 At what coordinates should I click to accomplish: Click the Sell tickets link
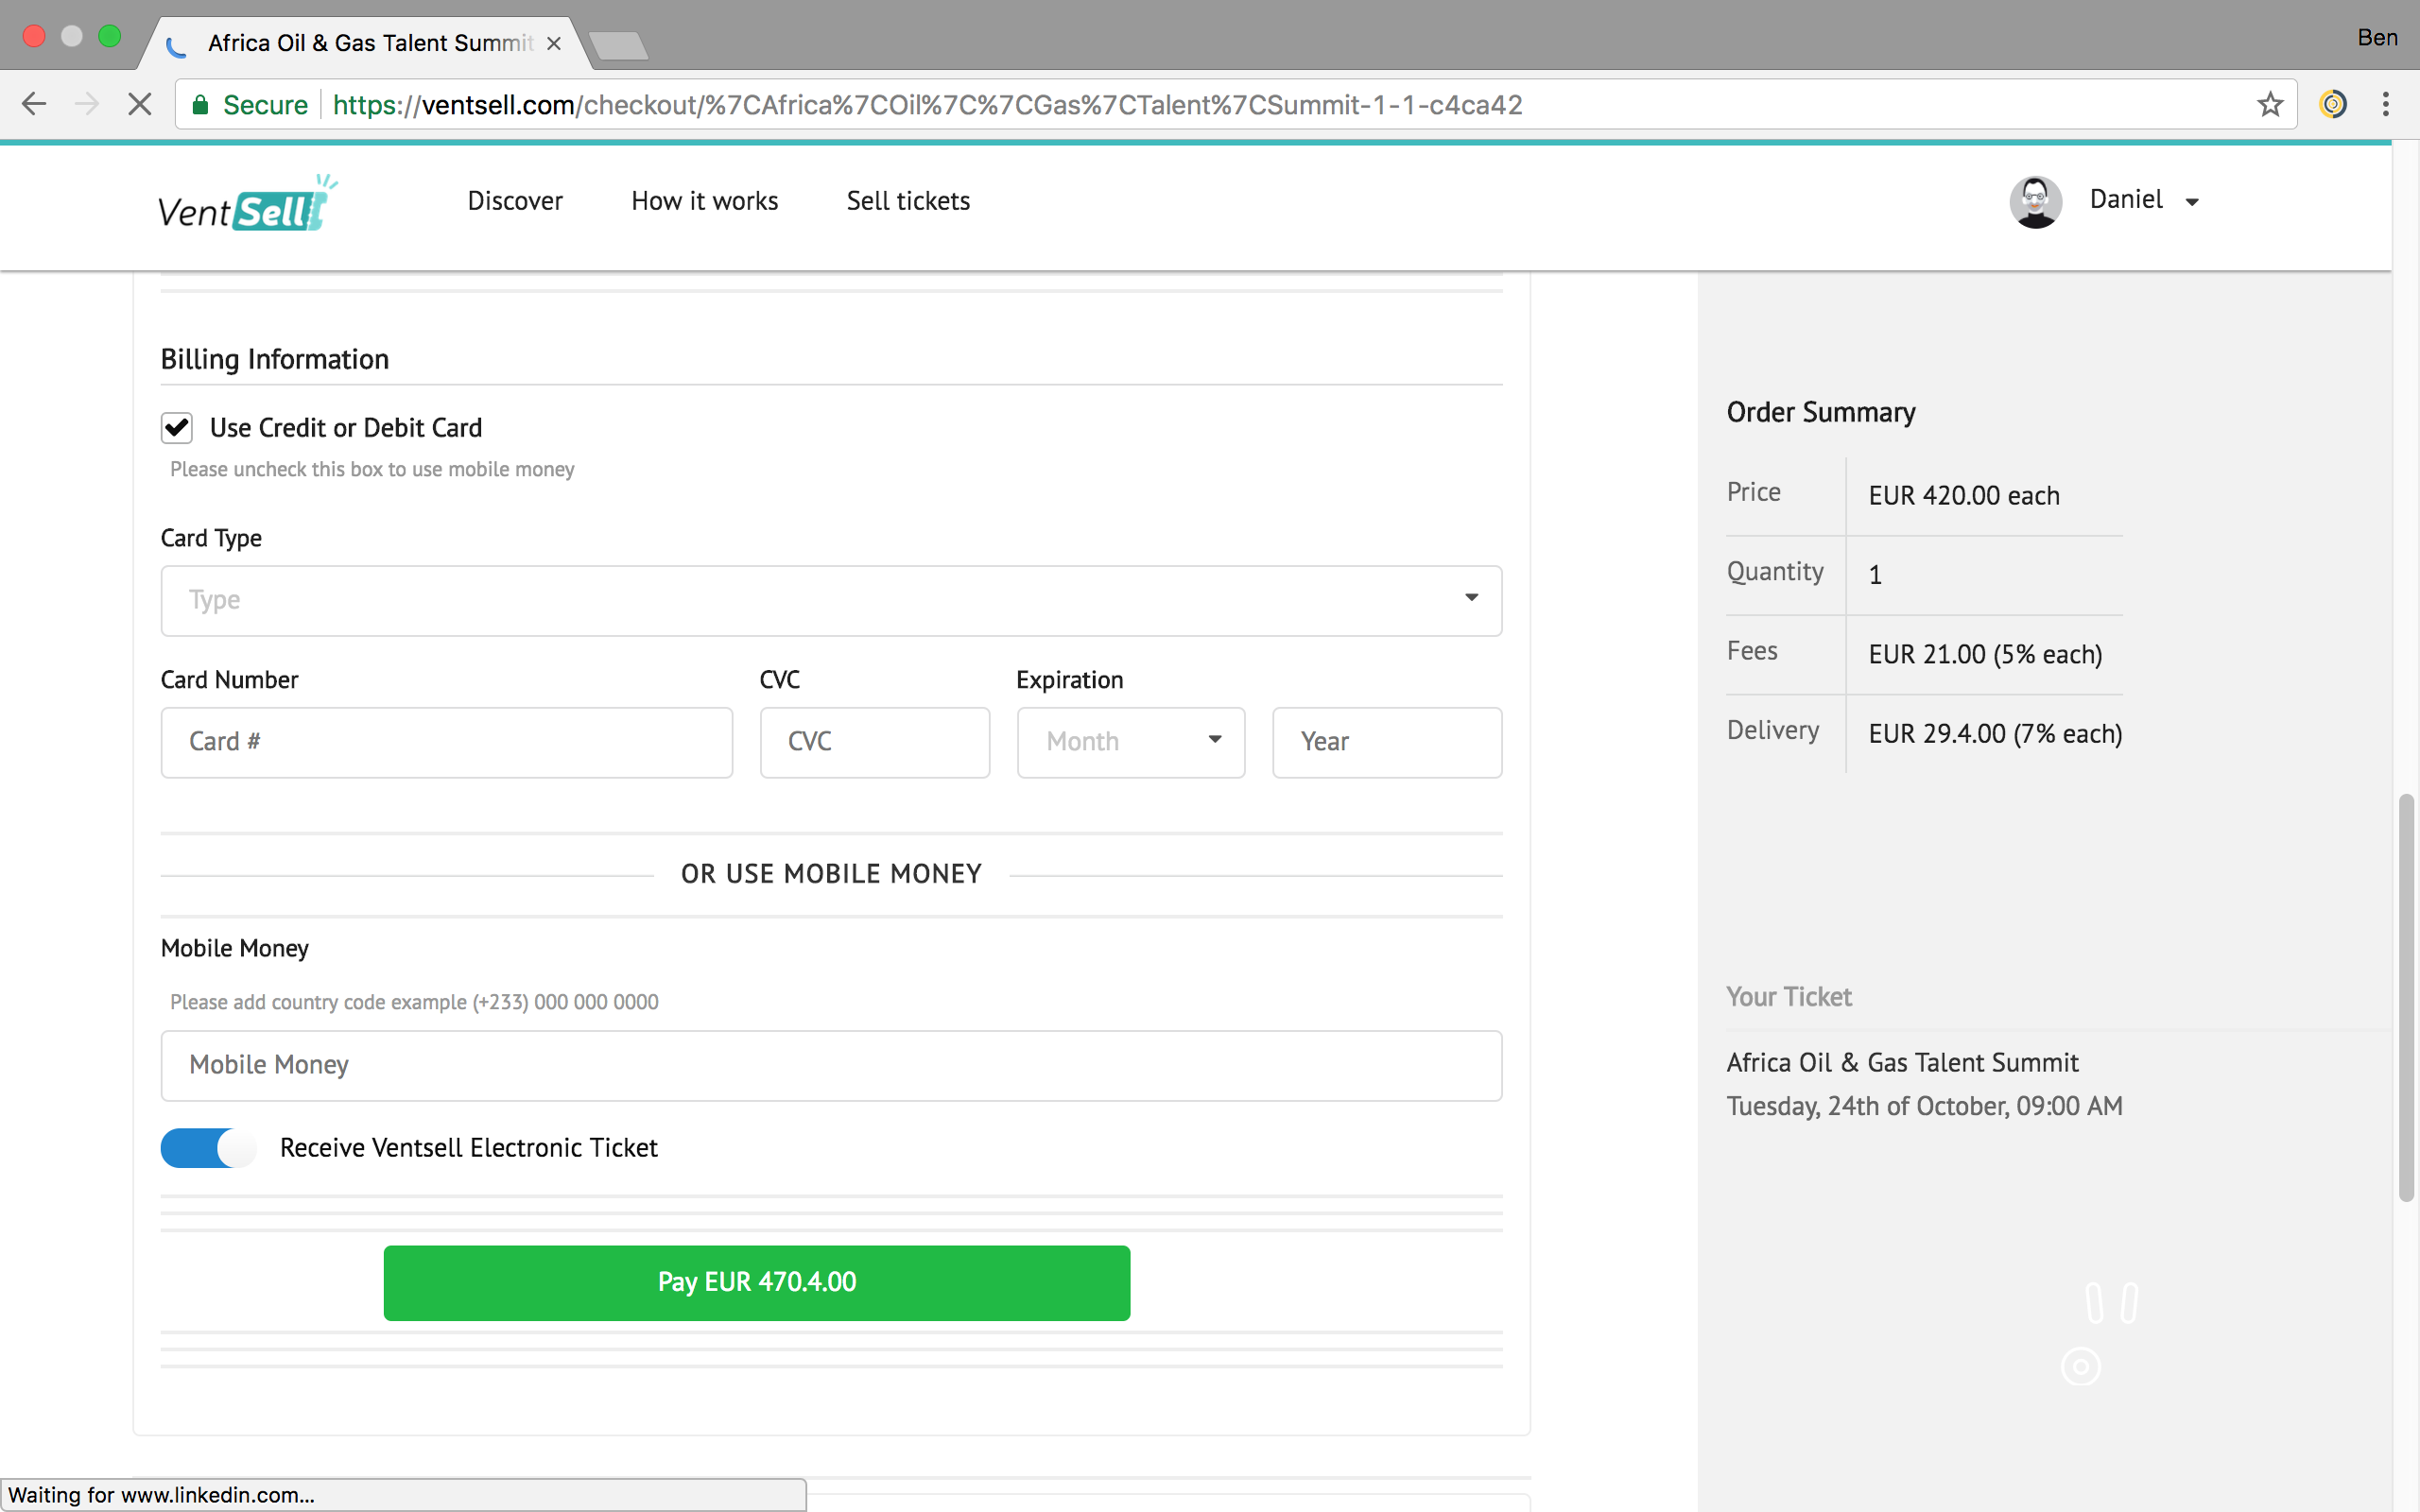(907, 201)
